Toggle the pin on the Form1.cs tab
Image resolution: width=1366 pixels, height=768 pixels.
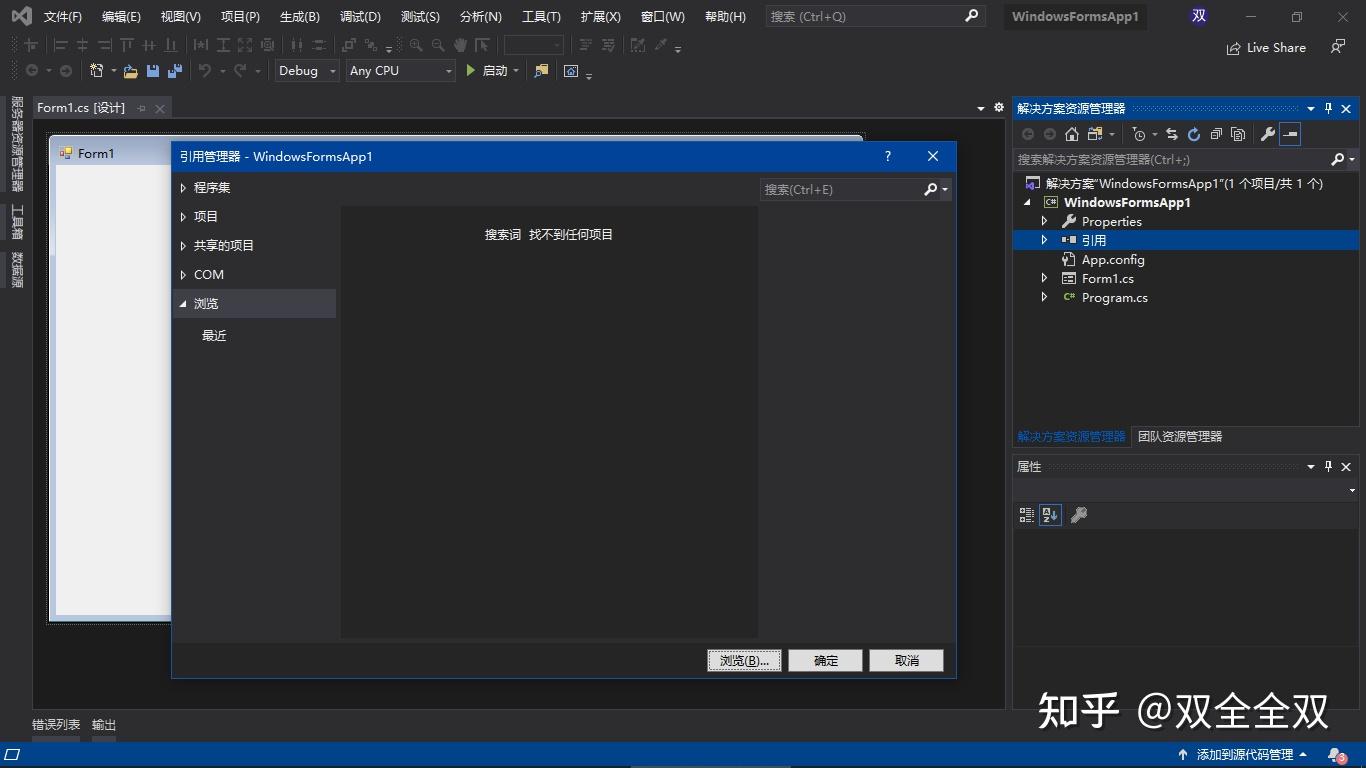tap(141, 107)
